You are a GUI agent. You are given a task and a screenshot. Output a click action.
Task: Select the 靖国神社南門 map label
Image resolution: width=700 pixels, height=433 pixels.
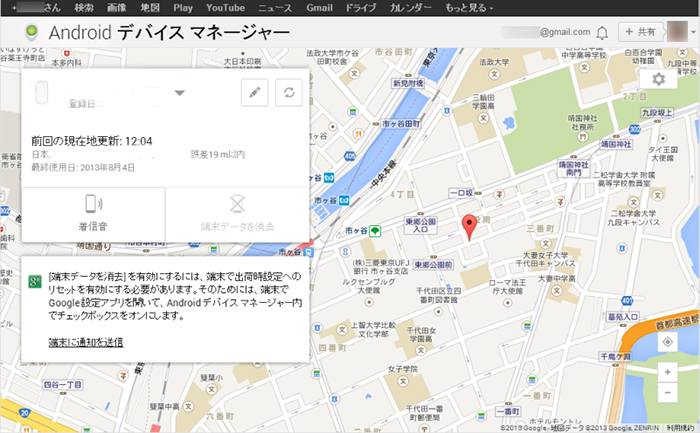(573, 168)
